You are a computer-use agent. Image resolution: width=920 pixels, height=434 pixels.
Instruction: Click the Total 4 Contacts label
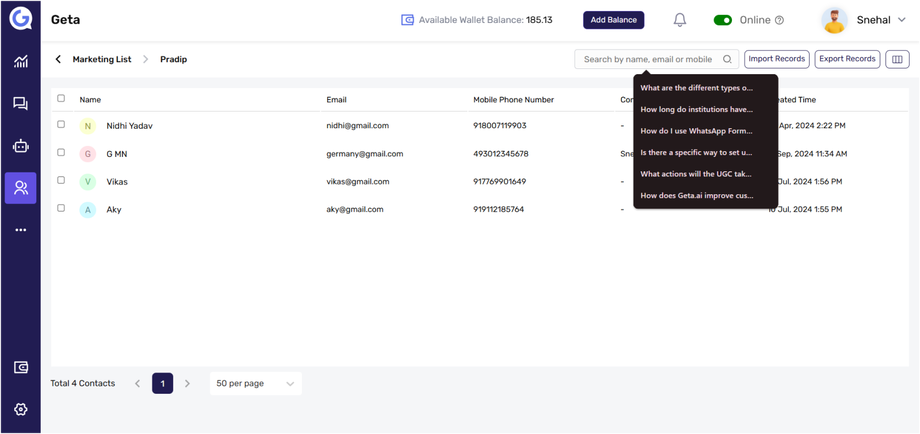tap(83, 384)
